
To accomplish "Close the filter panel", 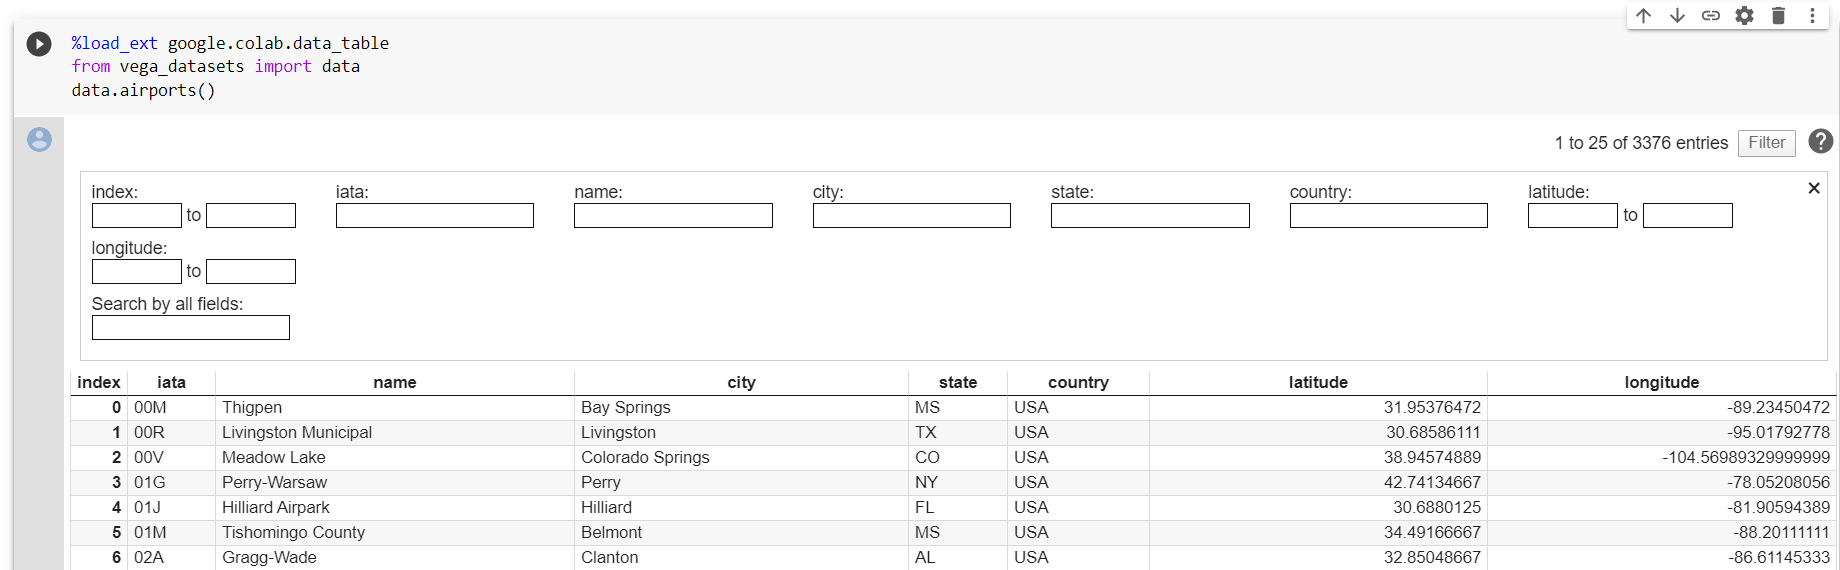I will coord(1814,188).
